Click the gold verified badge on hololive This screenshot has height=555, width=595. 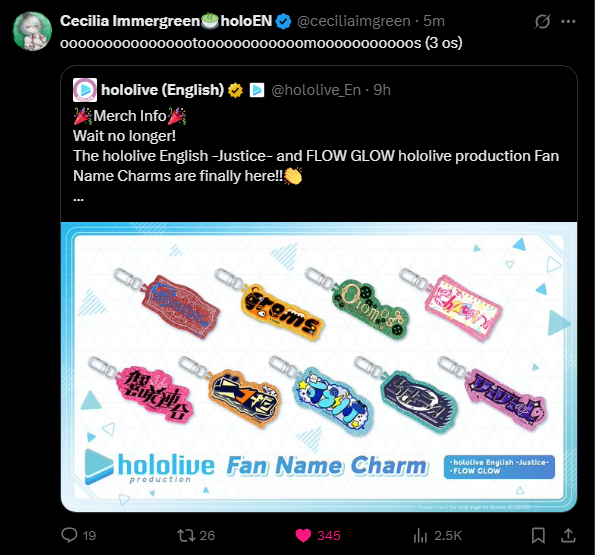pyautogui.click(x=235, y=90)
